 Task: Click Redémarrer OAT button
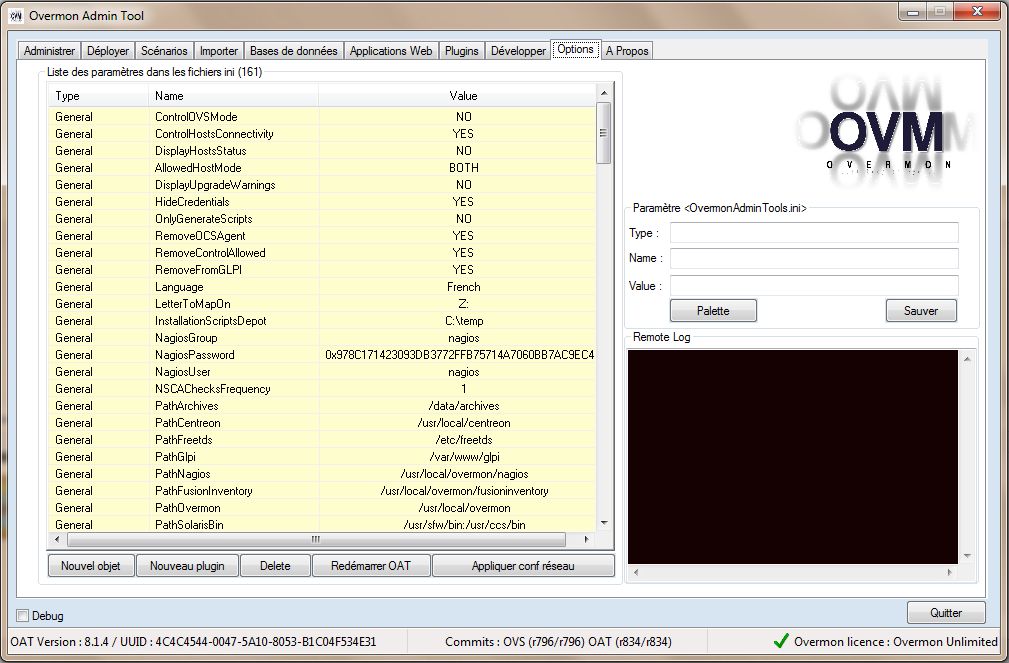(x=371, y=566)
